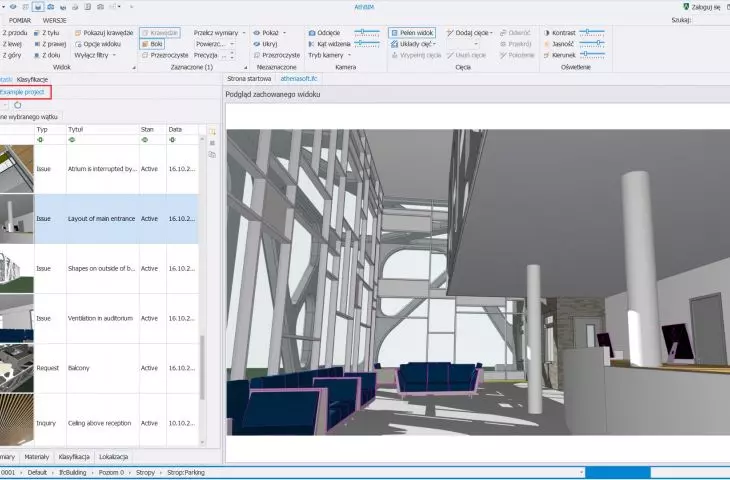Image resolution: width=730 pixels, height=480 pixels.
Task: Open the Lokalizacja bottom tab
Action: (x=114, y=457)
